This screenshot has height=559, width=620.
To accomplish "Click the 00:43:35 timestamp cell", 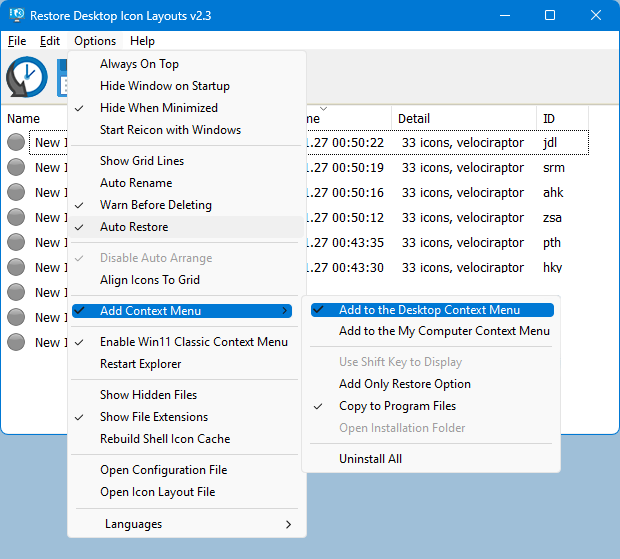I will click(345, 242).
